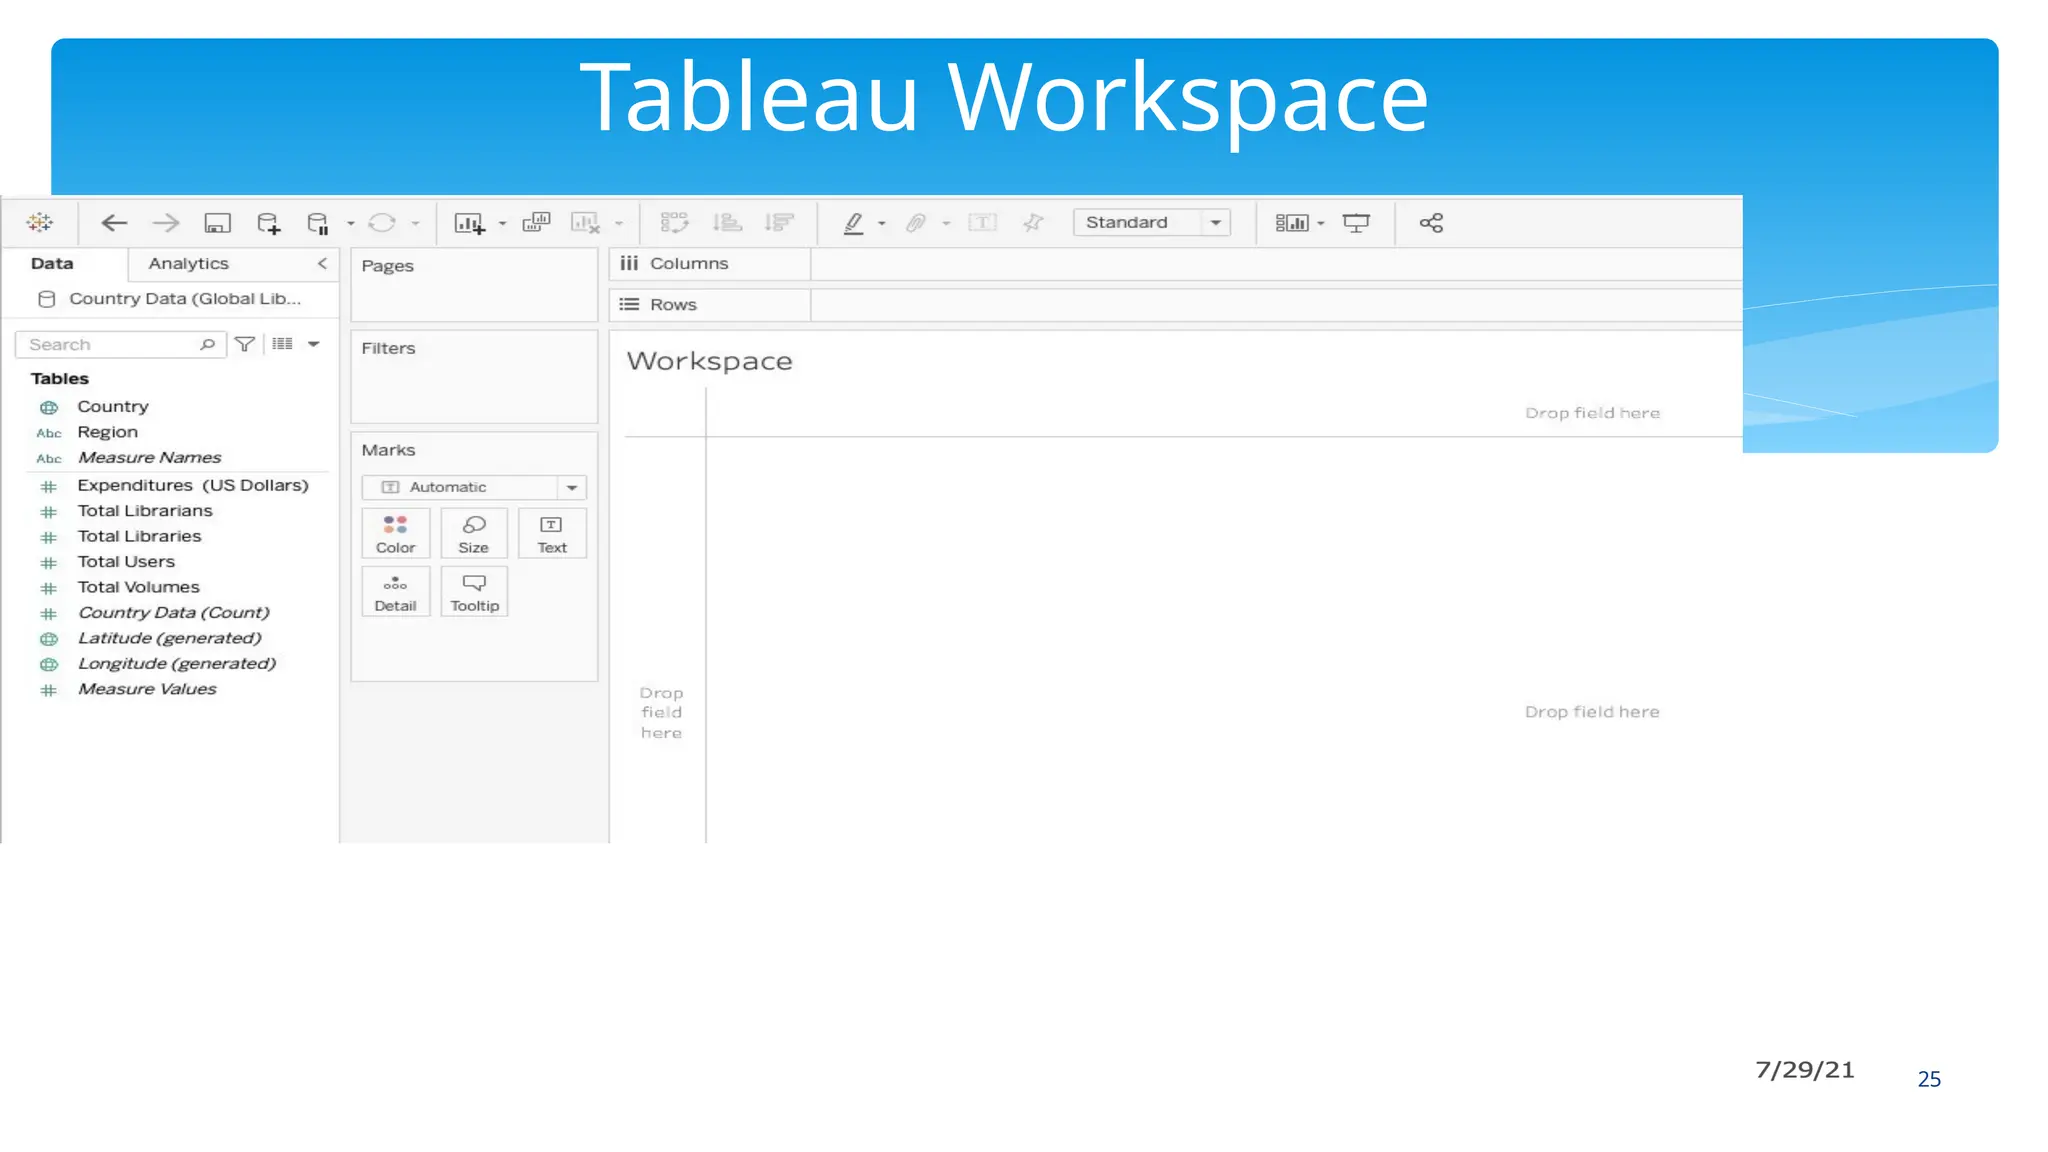This screenshot has width=2048, height=1152.
Task: Select Expenditures (US Dollars) measure
Action: click(193, 486)
